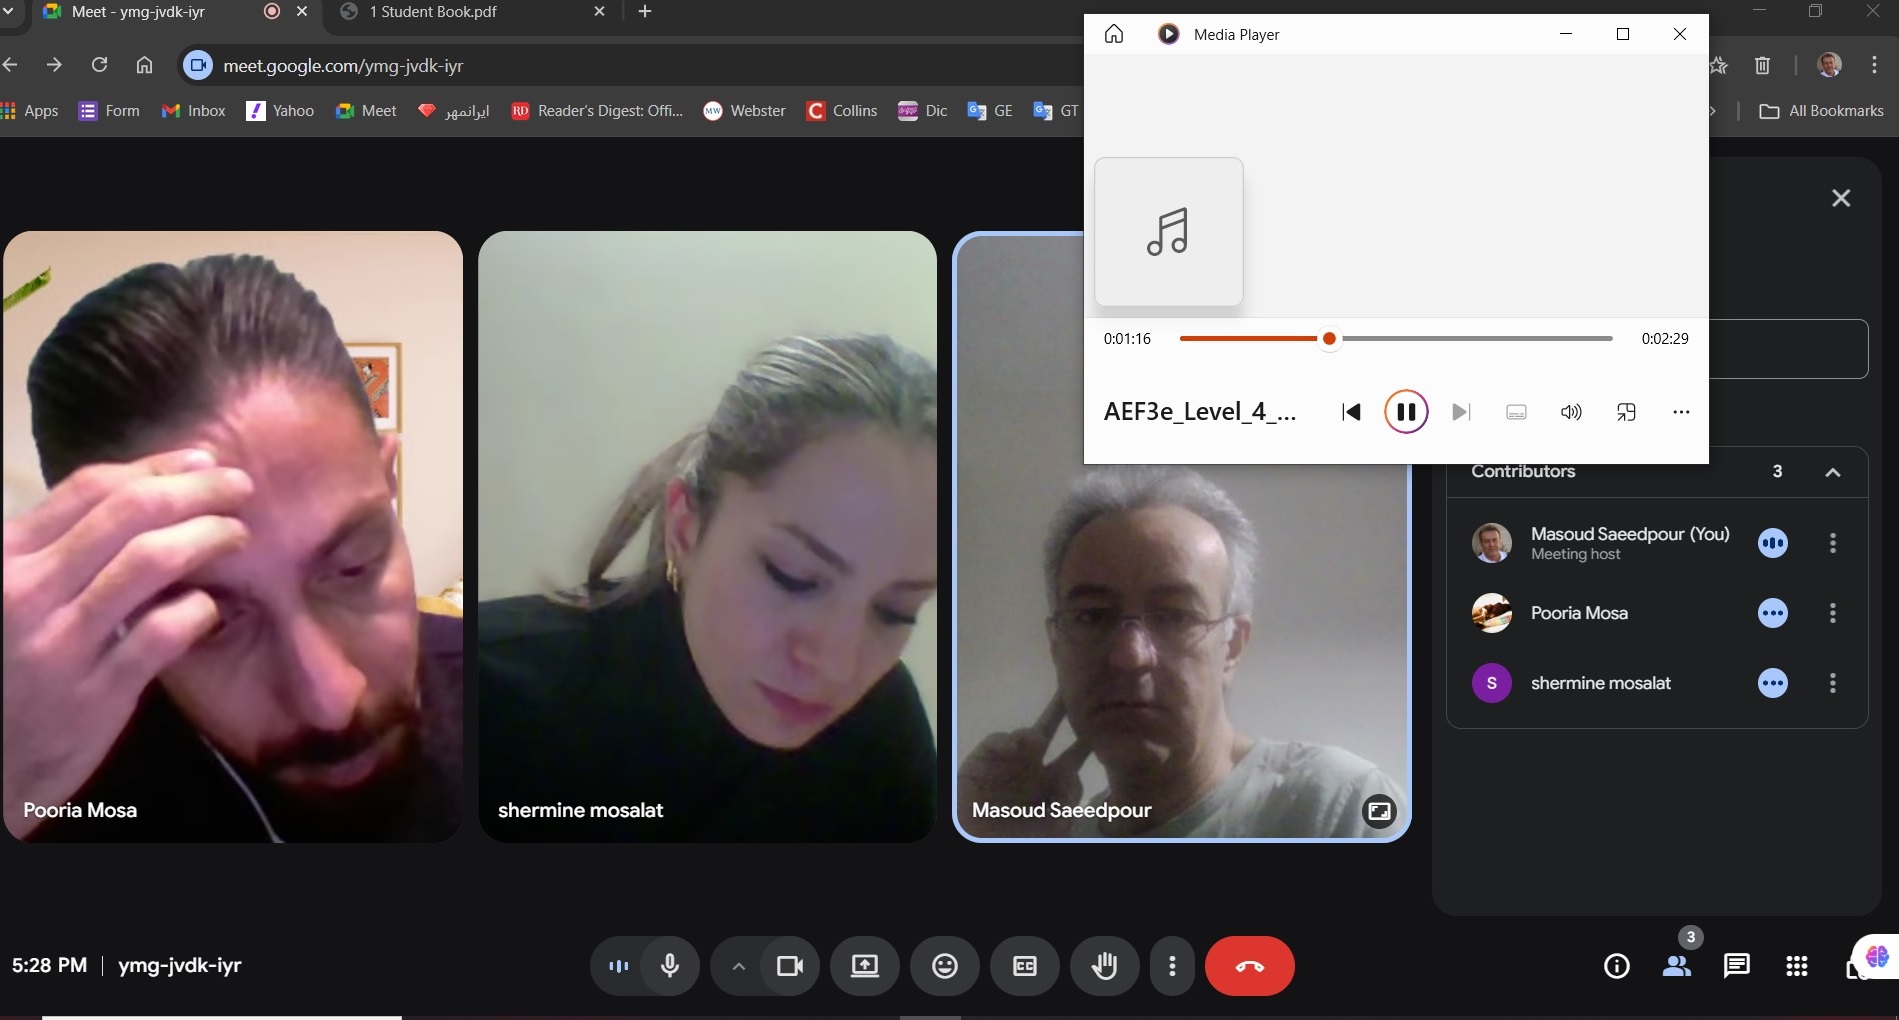This screenshot has height=1020, width=1899.
Task: Skip to previous track in Media Player
Action: [1351, 412]
